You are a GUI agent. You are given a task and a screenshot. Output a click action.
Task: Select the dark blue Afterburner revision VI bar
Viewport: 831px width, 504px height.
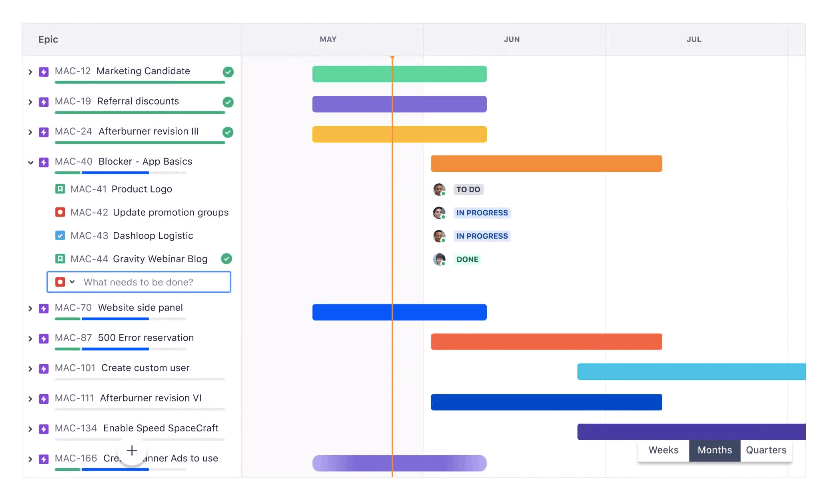546,402
